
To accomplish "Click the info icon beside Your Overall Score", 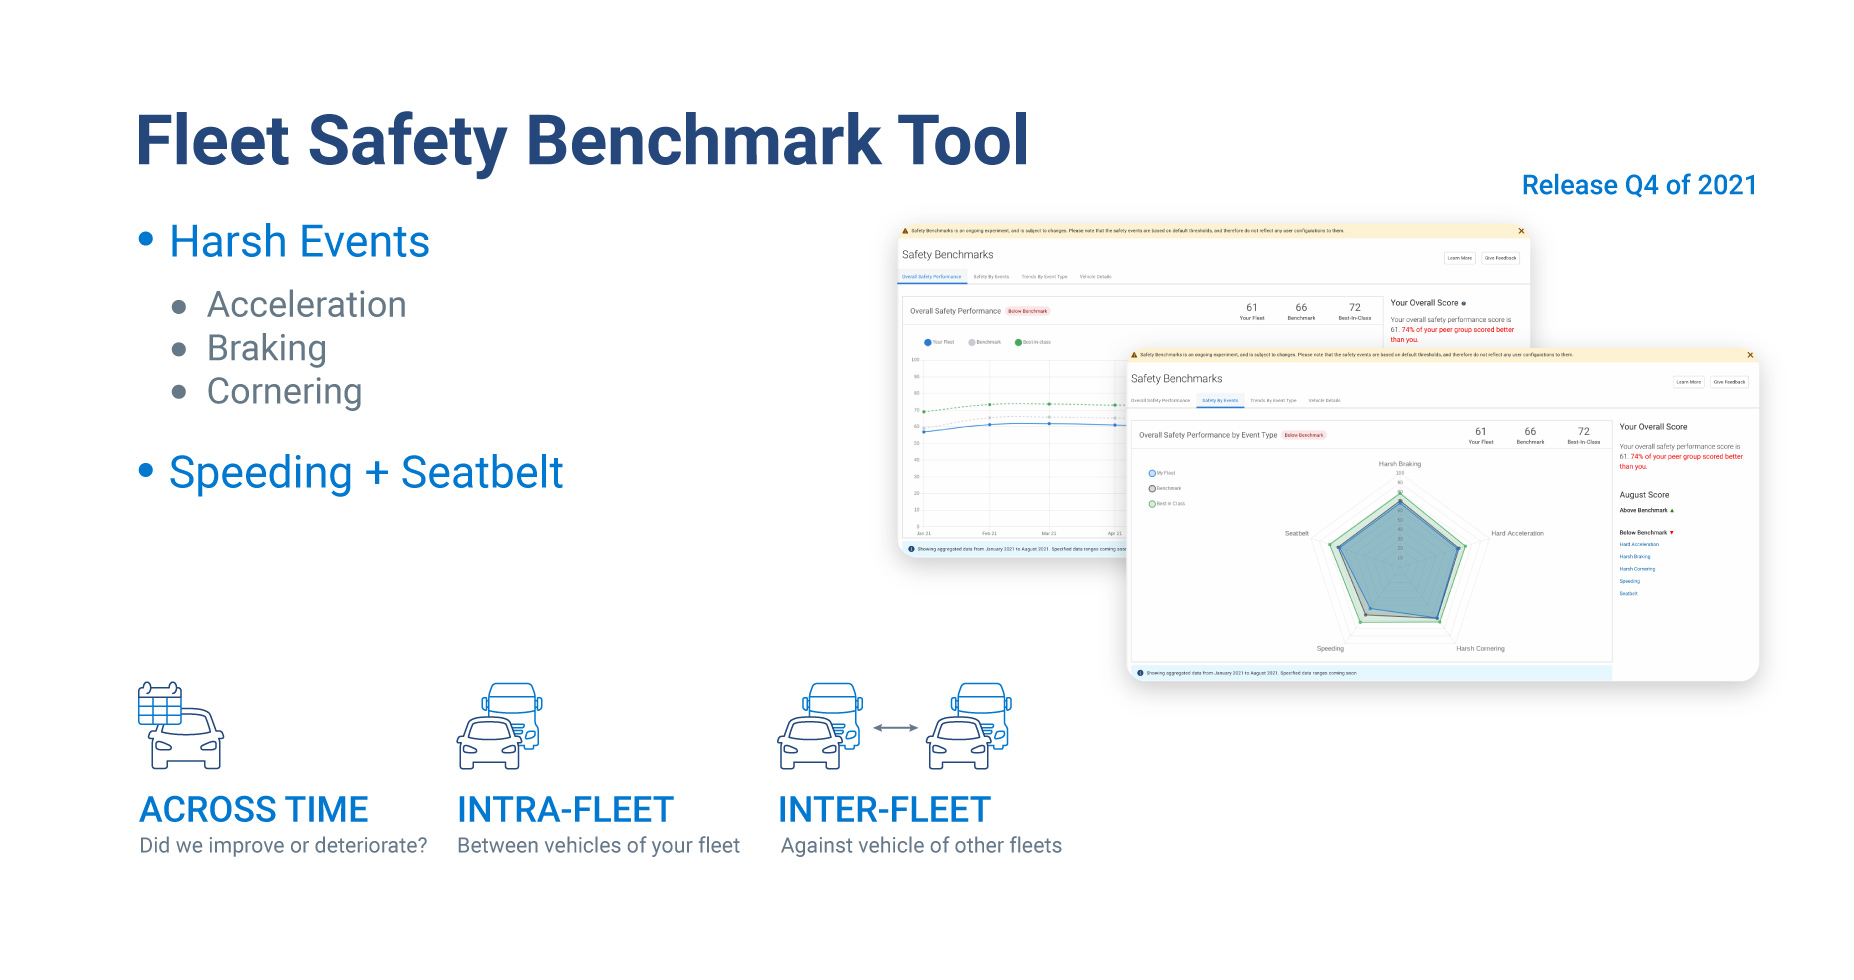I will tap(1463, 303).
